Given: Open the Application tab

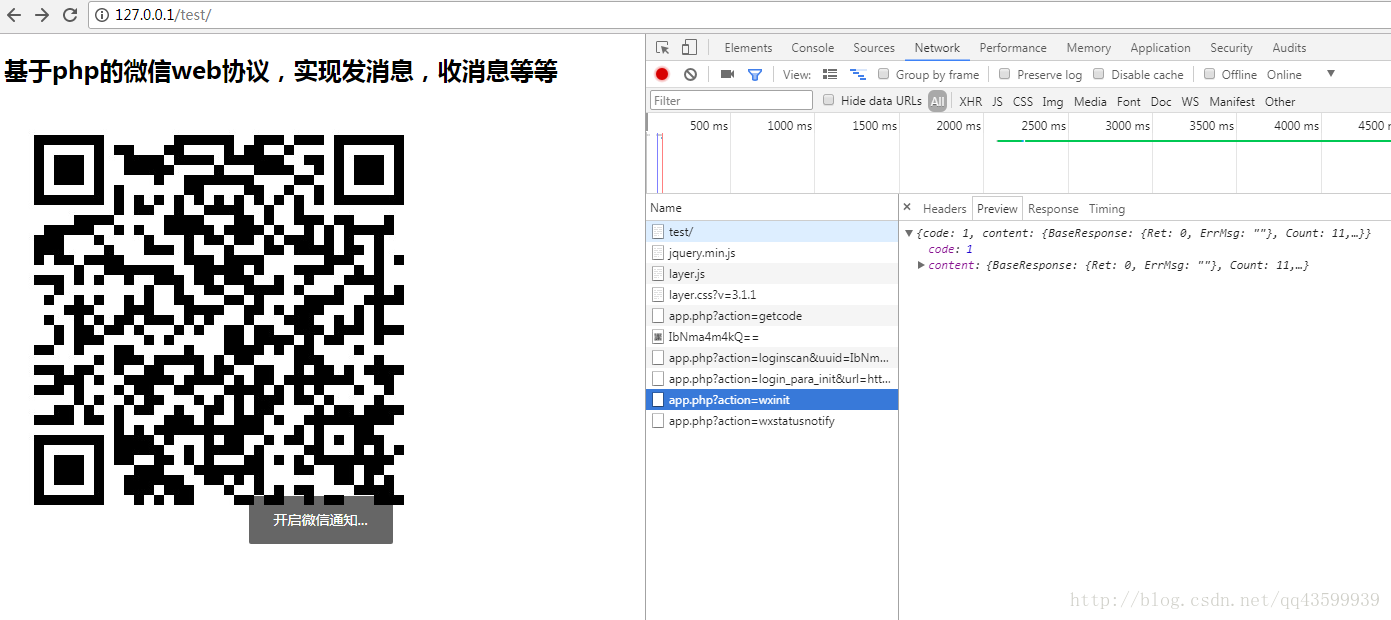Looking at the screenshot, I should 1160,47.
